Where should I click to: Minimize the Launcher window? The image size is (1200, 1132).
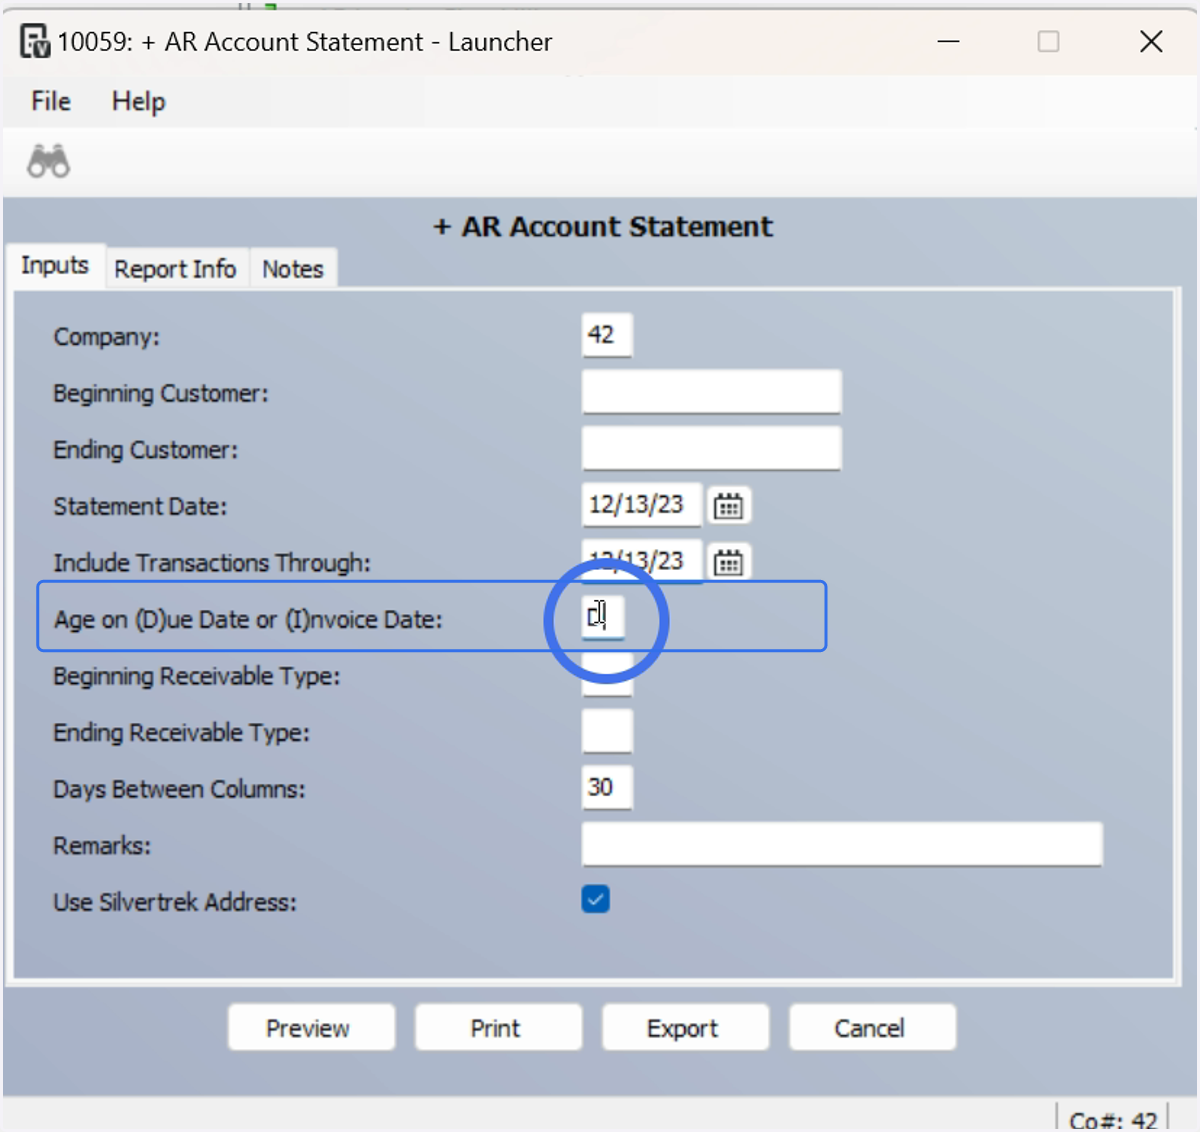pos(948,42)
